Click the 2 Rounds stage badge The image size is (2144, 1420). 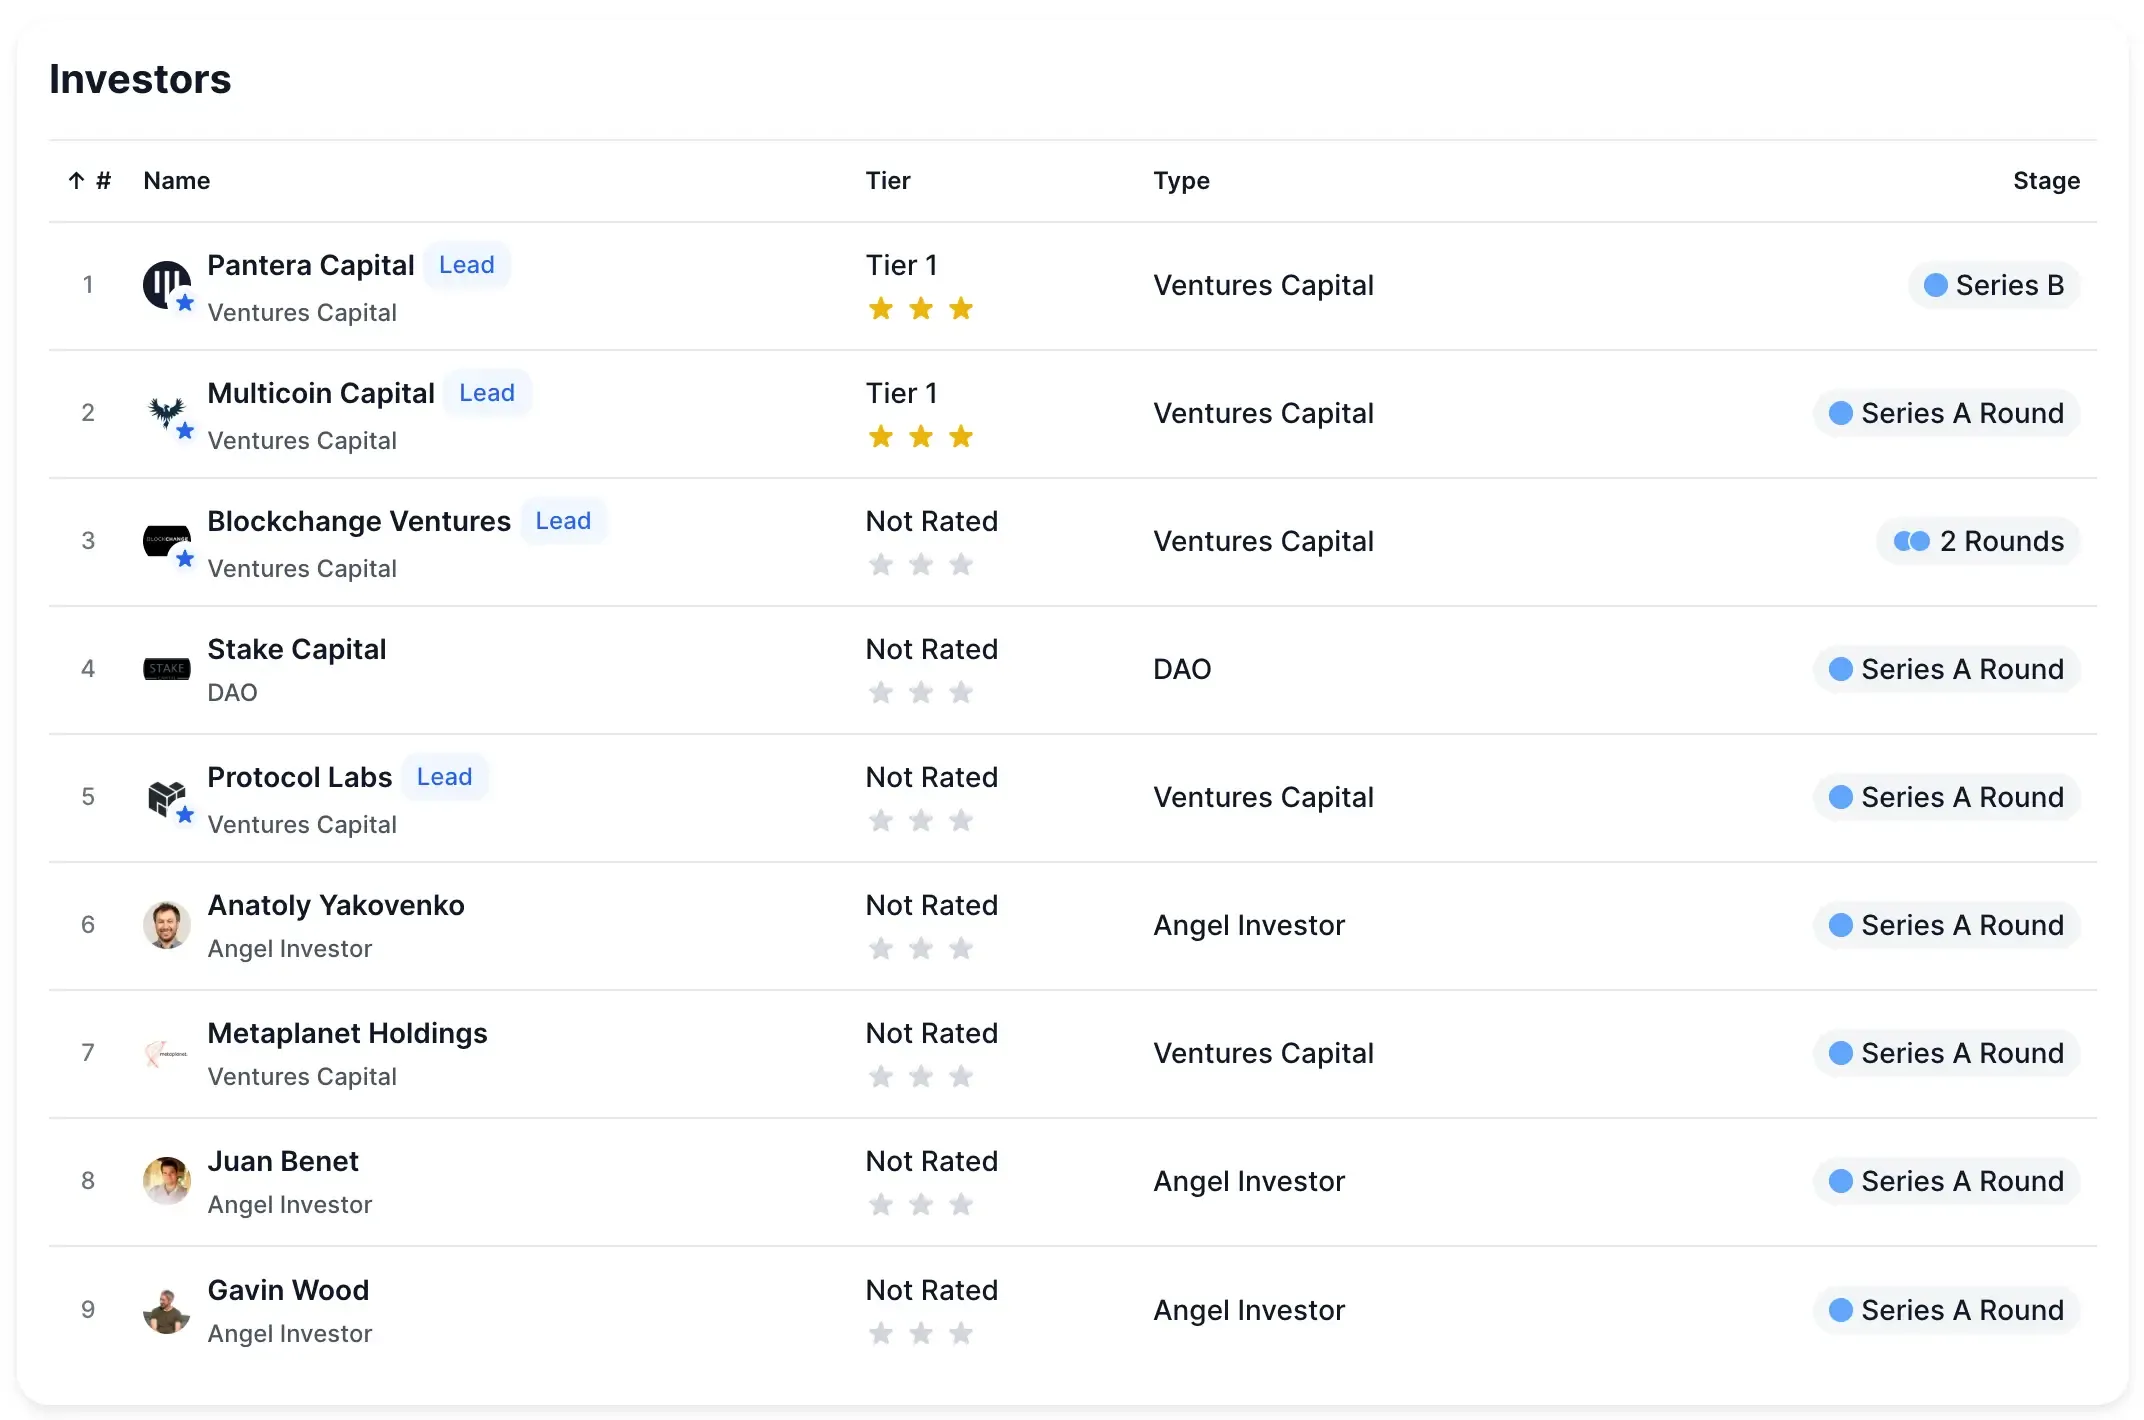click(1978, 541)
